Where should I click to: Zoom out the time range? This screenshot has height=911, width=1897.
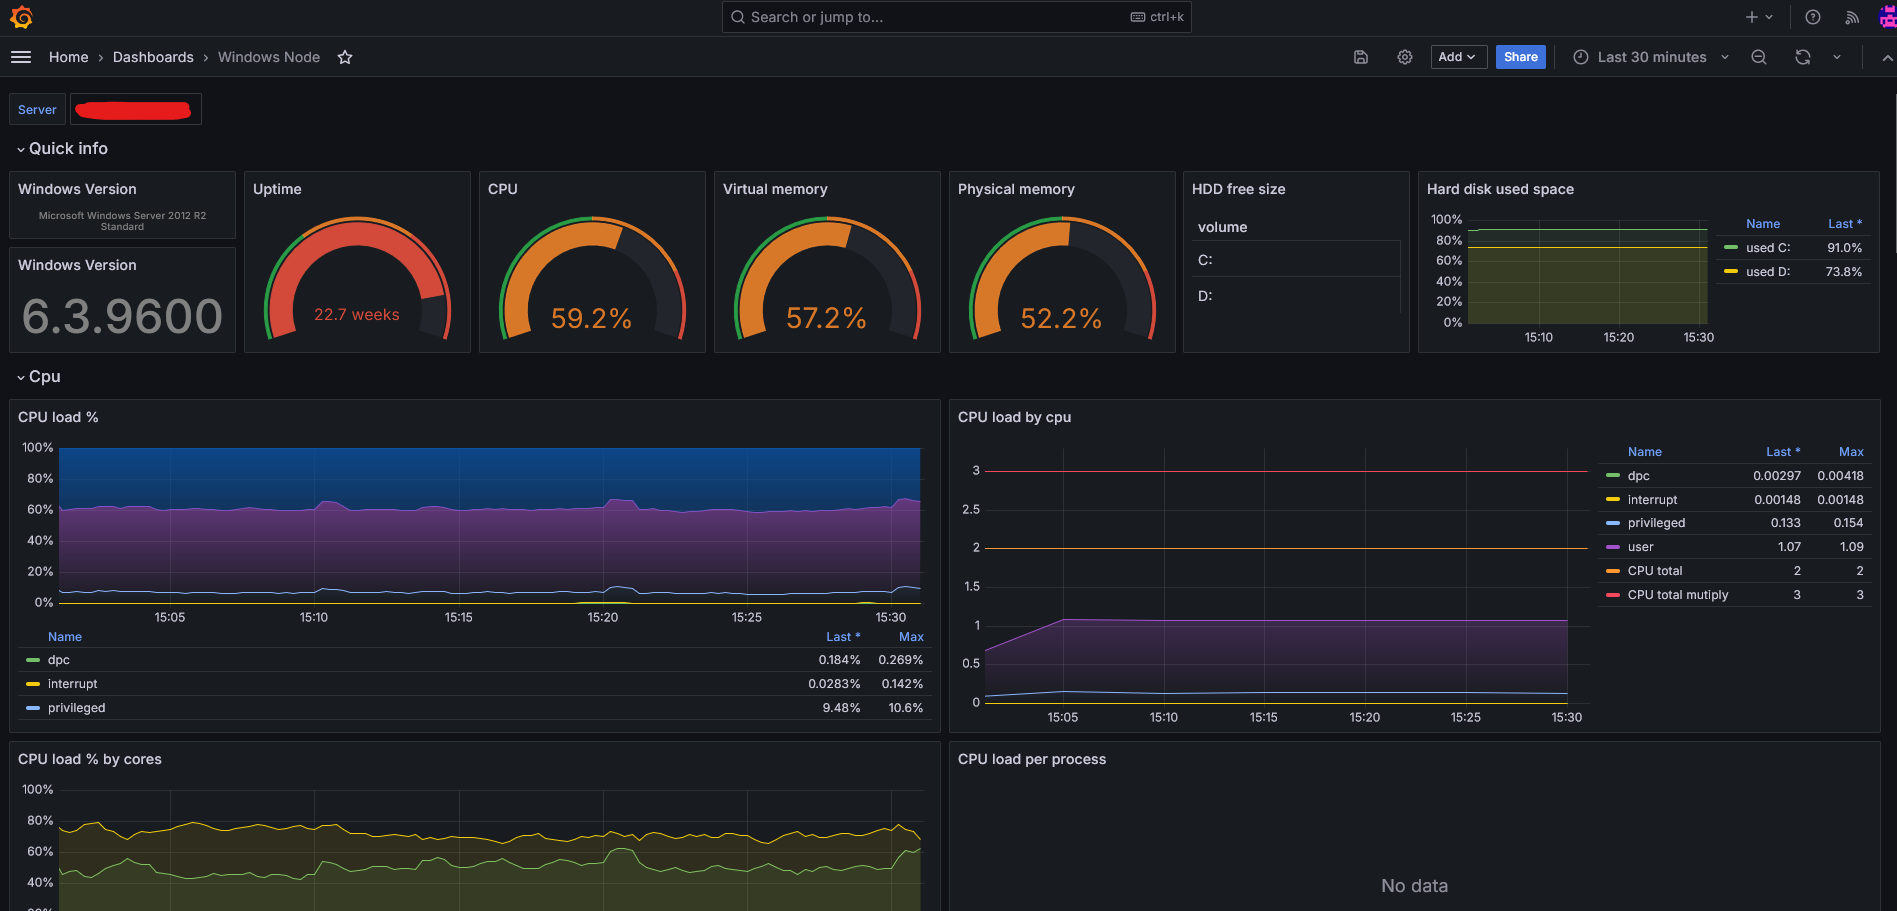(1759, 57)
